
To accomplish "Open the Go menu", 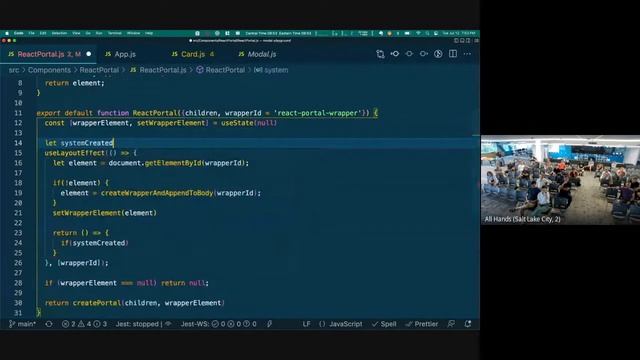I will (x=88, y=33).
